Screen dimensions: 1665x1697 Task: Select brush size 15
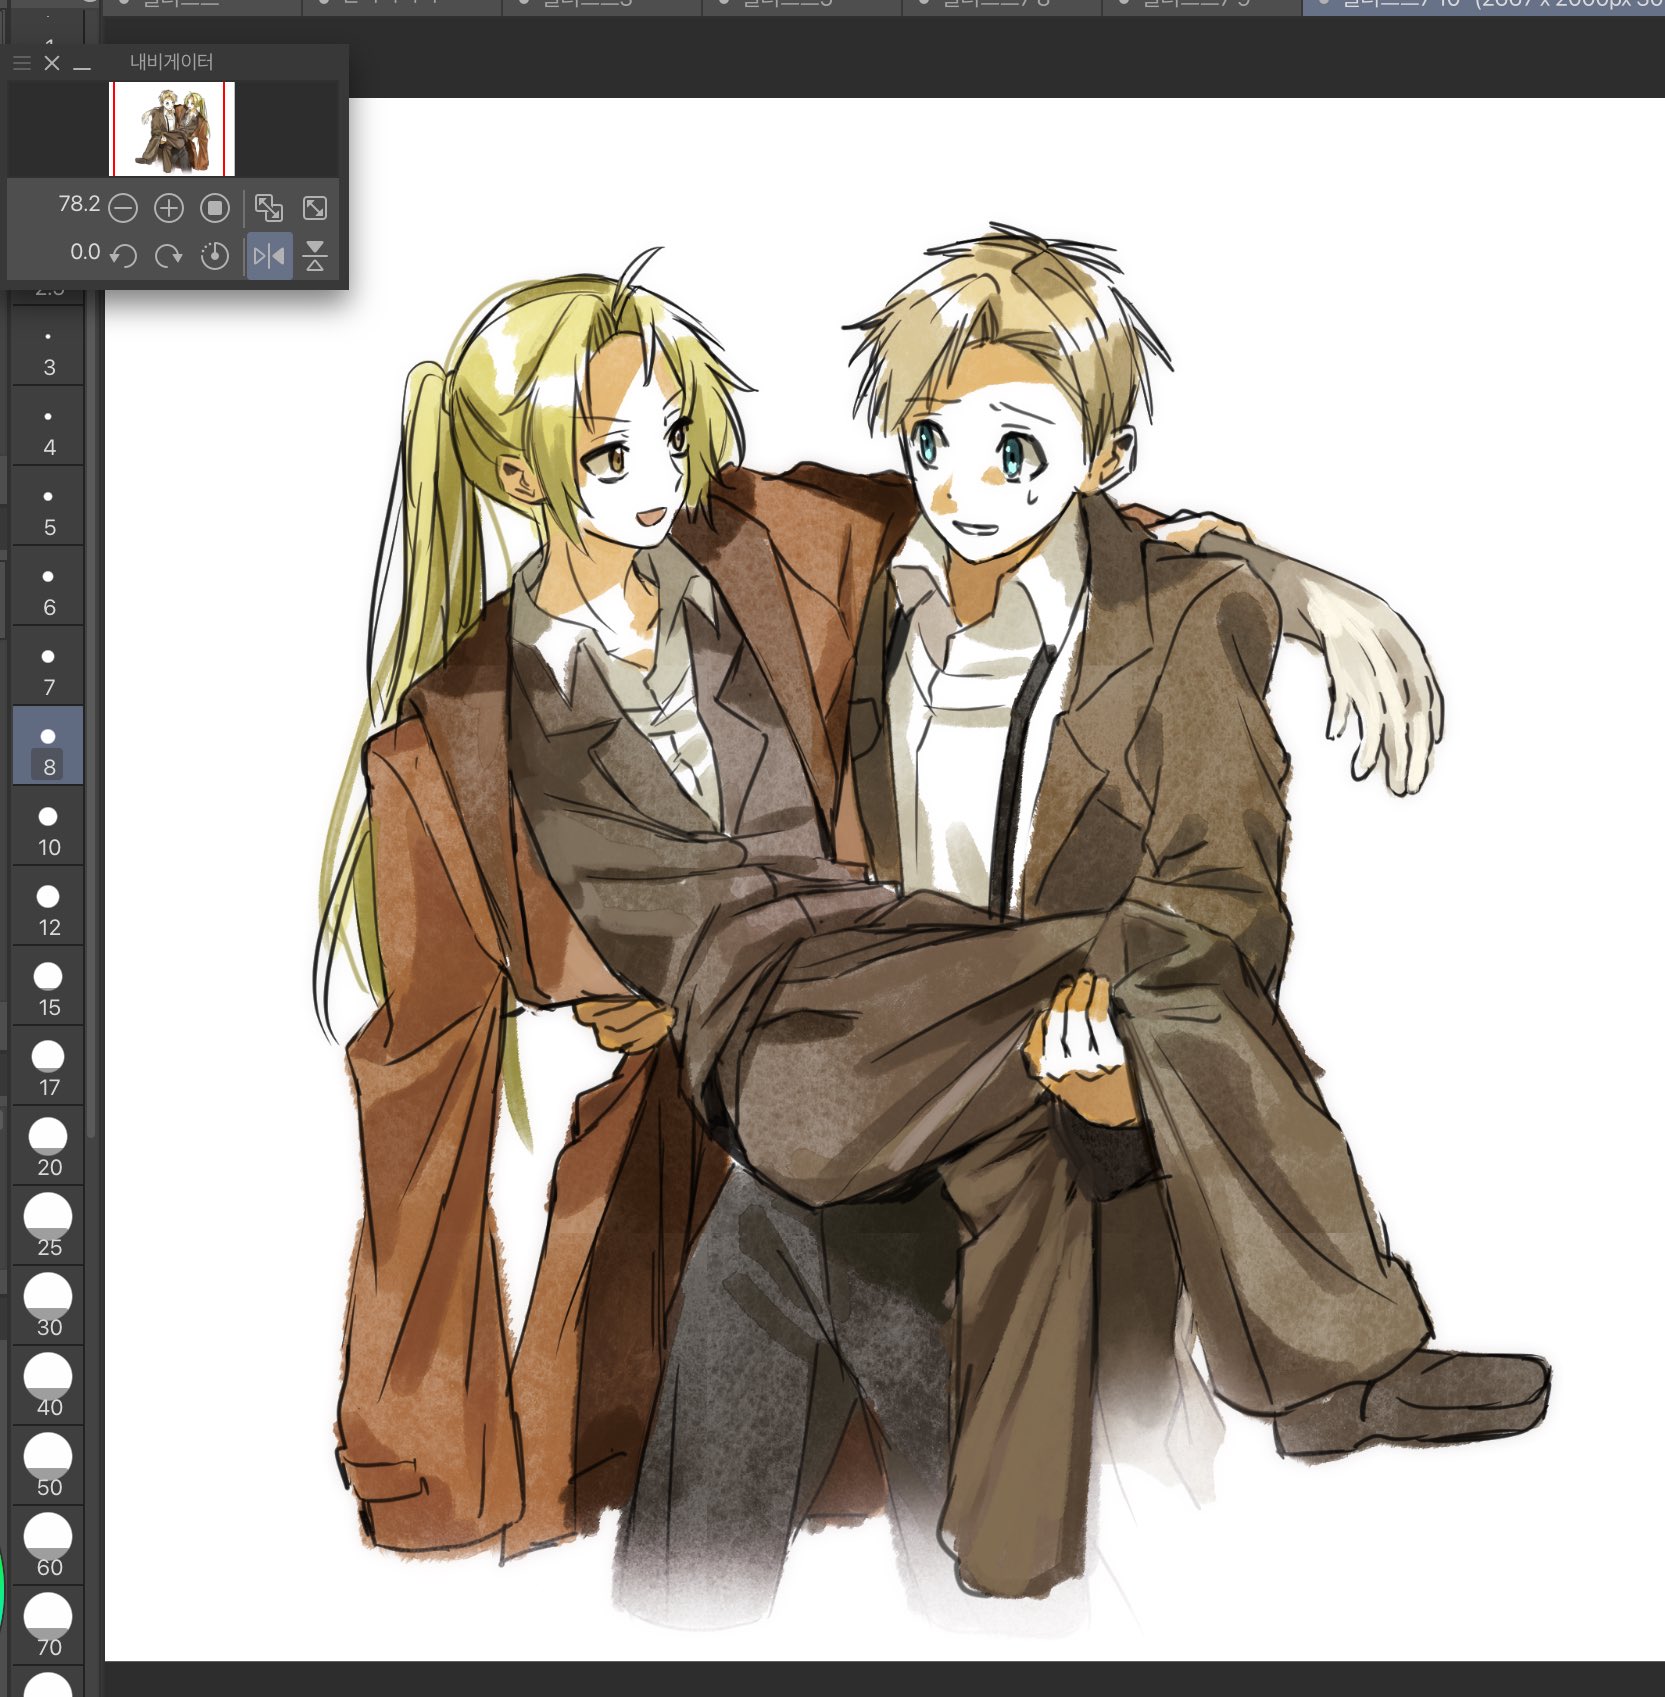point(48,985)
